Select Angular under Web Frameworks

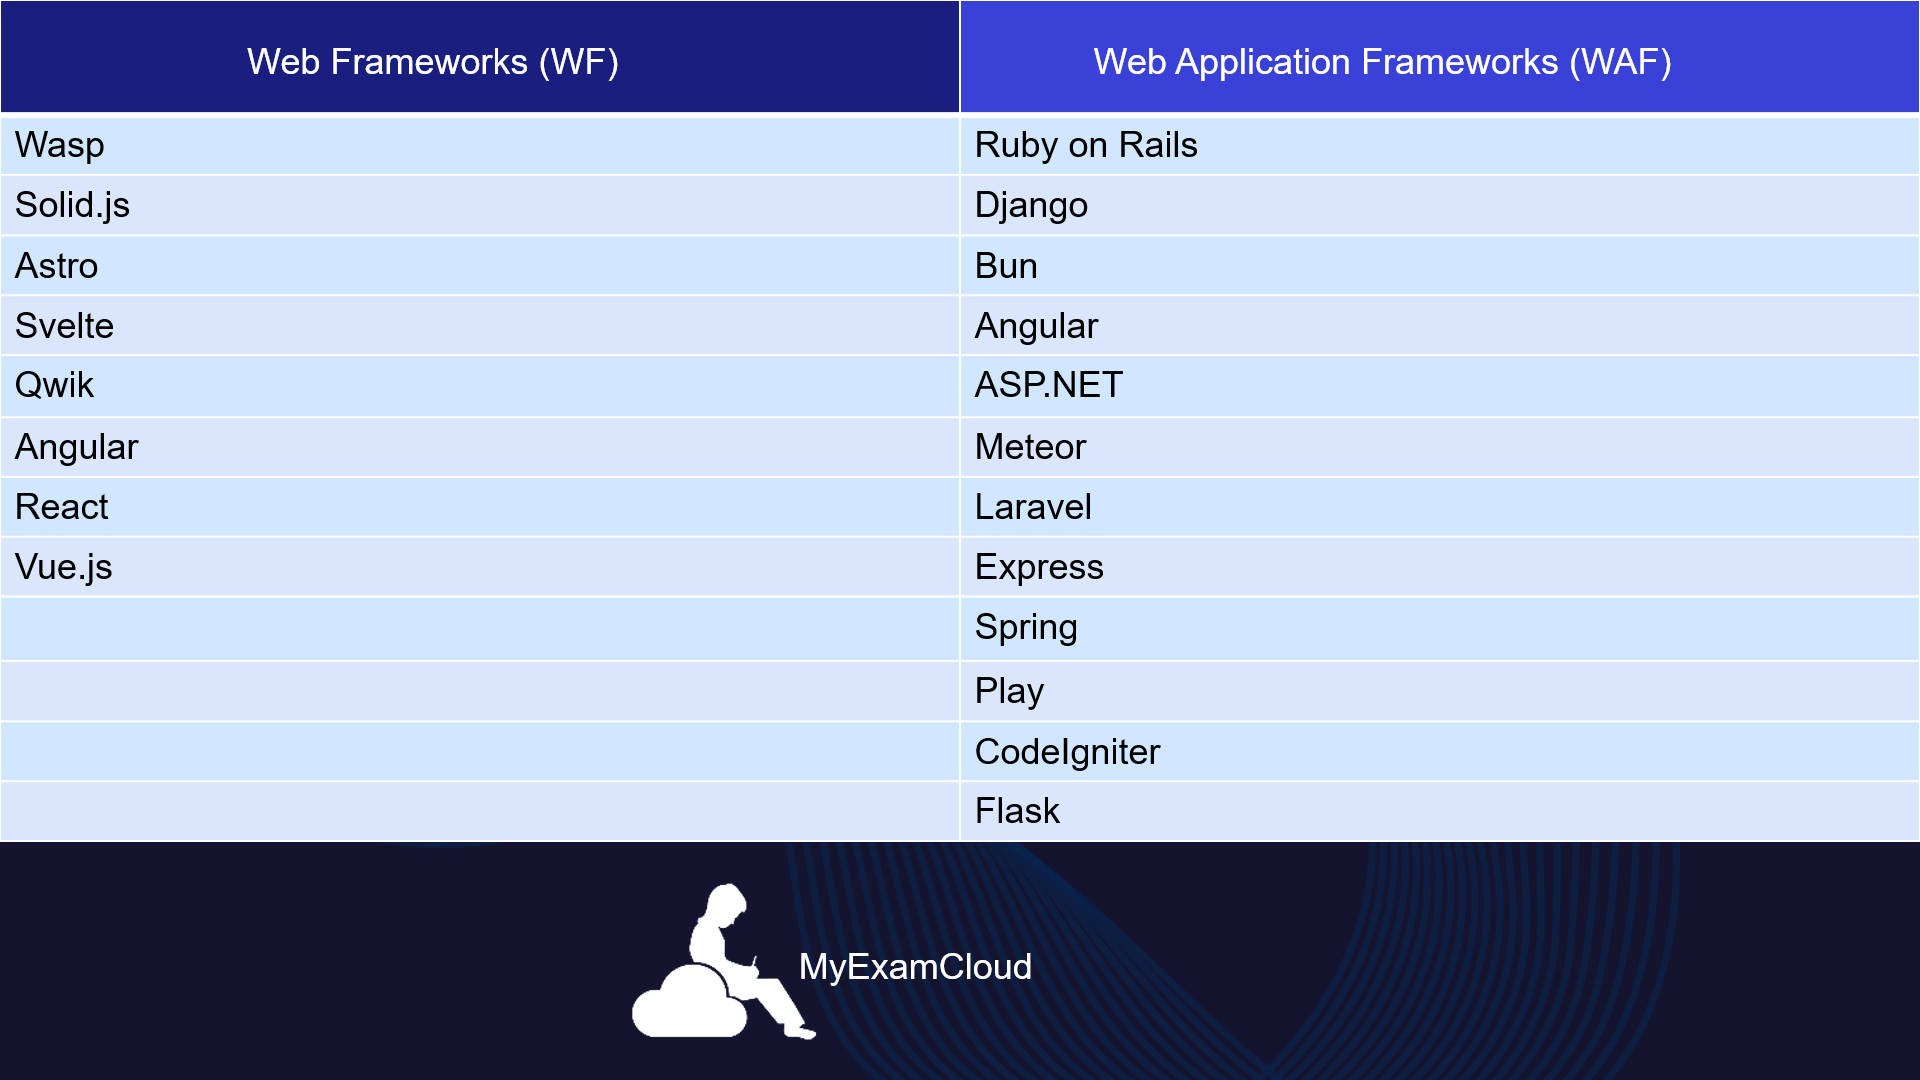pos(76,446)
